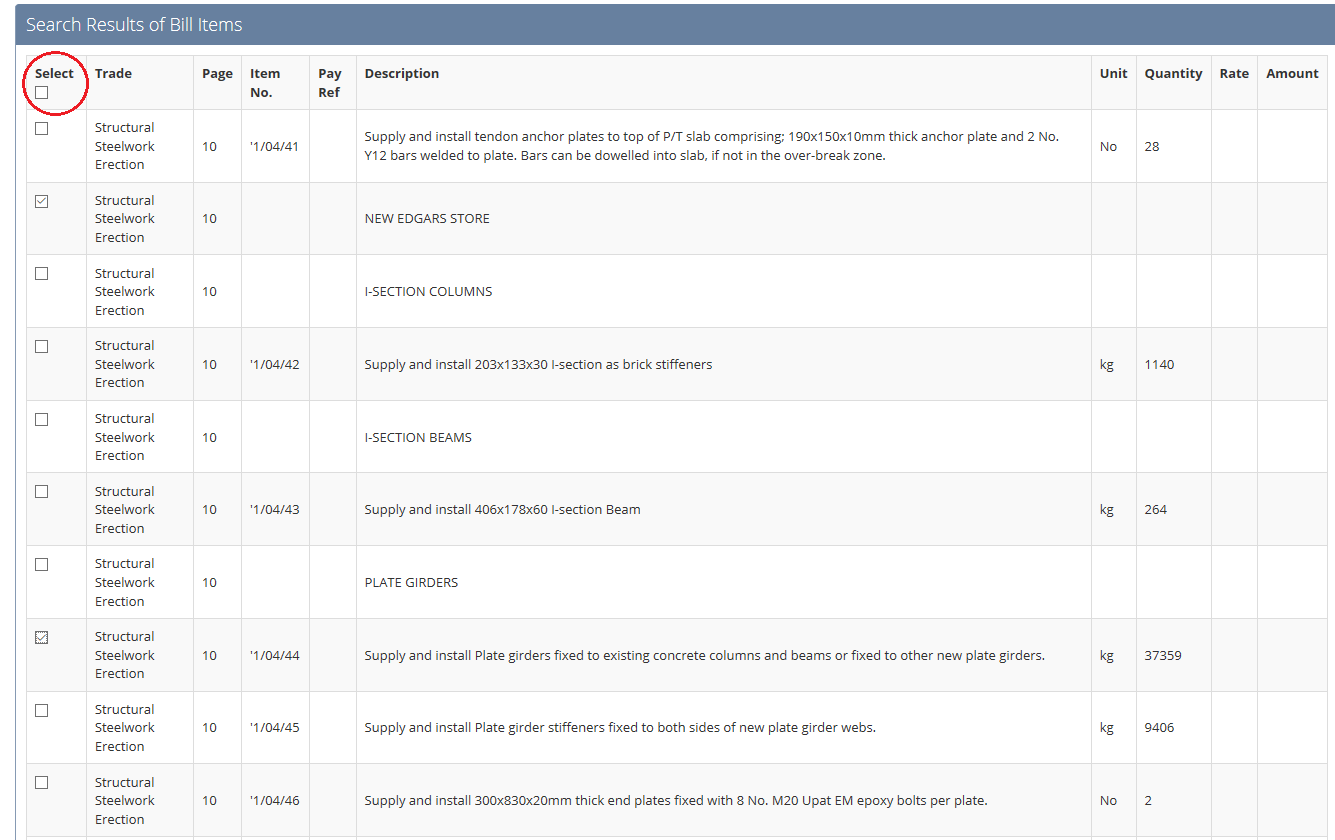The height and width of the screenshot is (840, 1335).
Task: Click item number '1/04/41
Action: (x=275, y=146)
